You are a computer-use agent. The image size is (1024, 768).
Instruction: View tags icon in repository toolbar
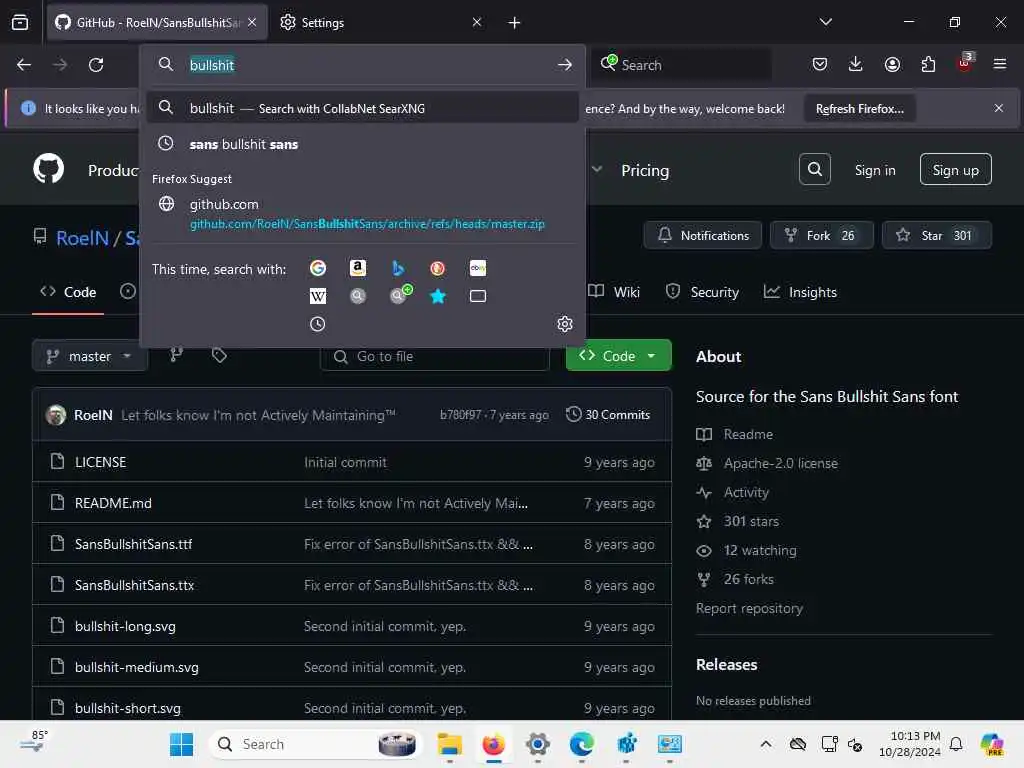pyautogui.click(x=219, y=355)
